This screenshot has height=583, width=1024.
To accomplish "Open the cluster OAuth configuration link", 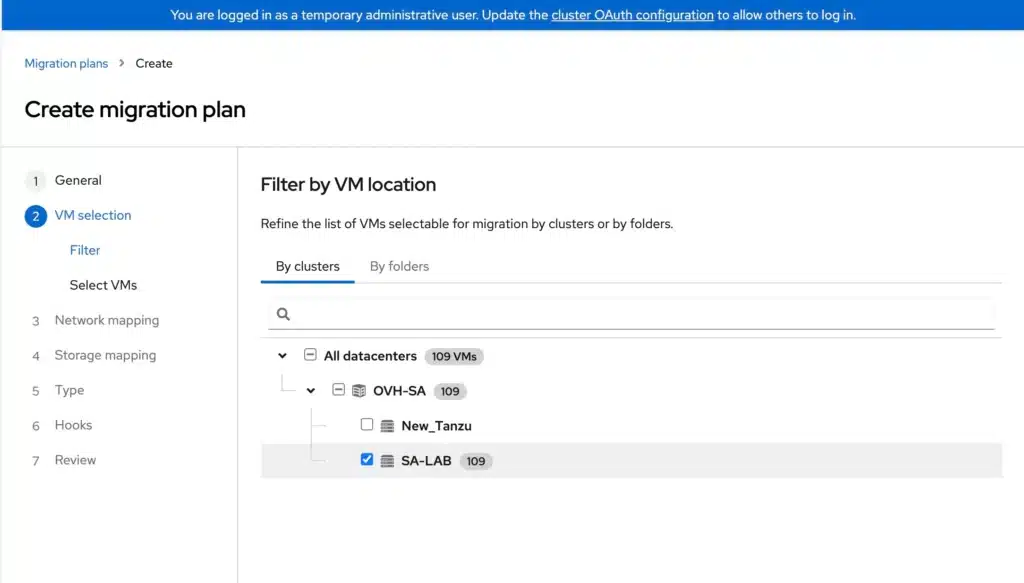I will [632, 15].
